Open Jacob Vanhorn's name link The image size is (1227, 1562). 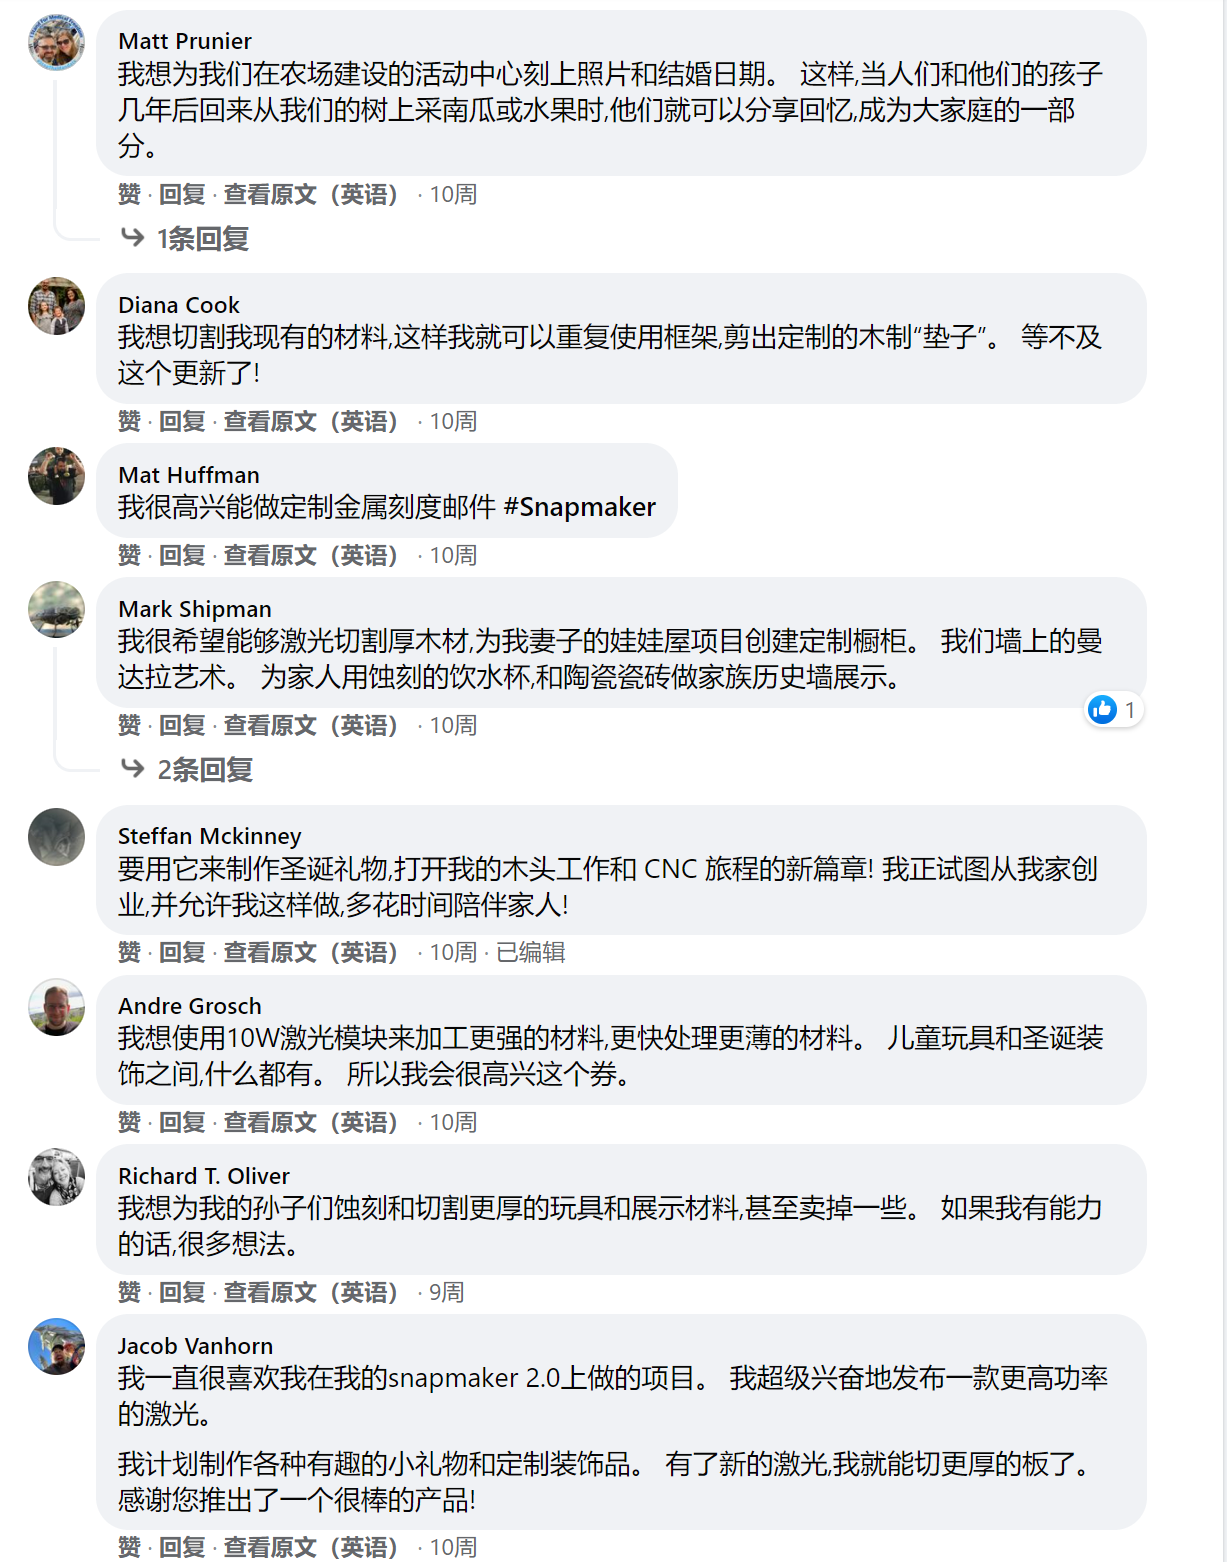click(195, 1346)
